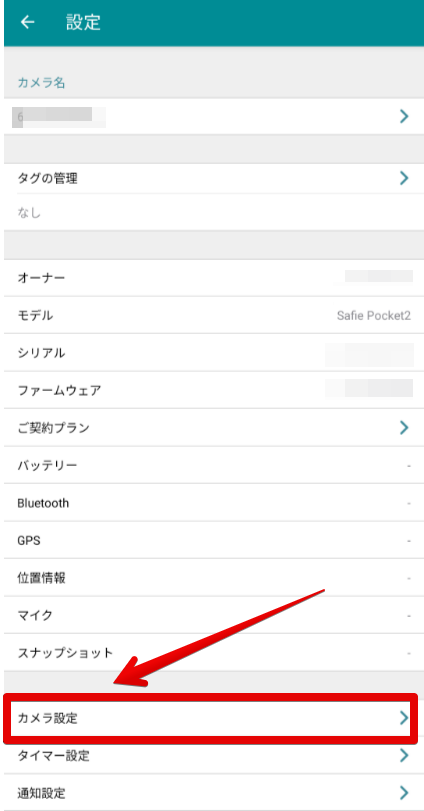This screenshot has width=424, height=811.
Task: Tap the カメラ設定 chevron icon
Action: 404,718
